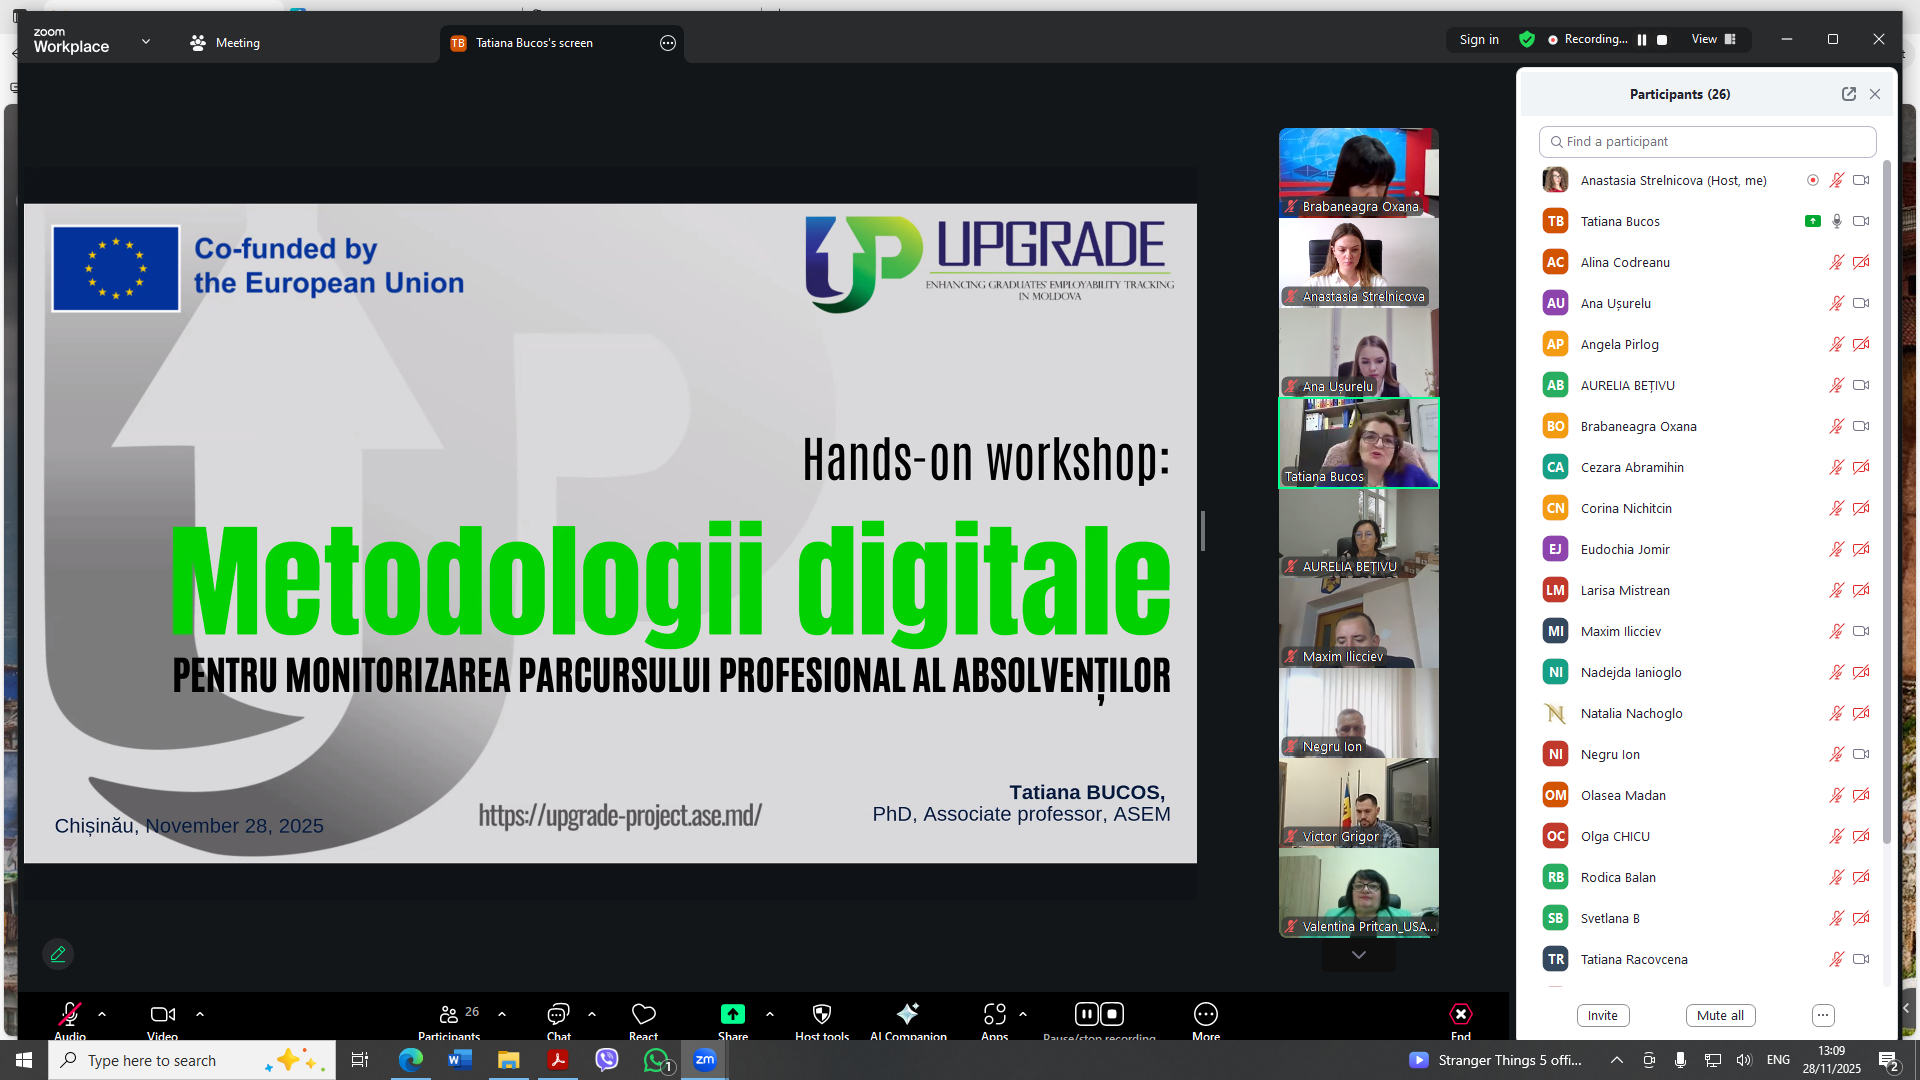Click the Invite button
The height and width of the screenshot is (1080, 1920).
1602,1015
